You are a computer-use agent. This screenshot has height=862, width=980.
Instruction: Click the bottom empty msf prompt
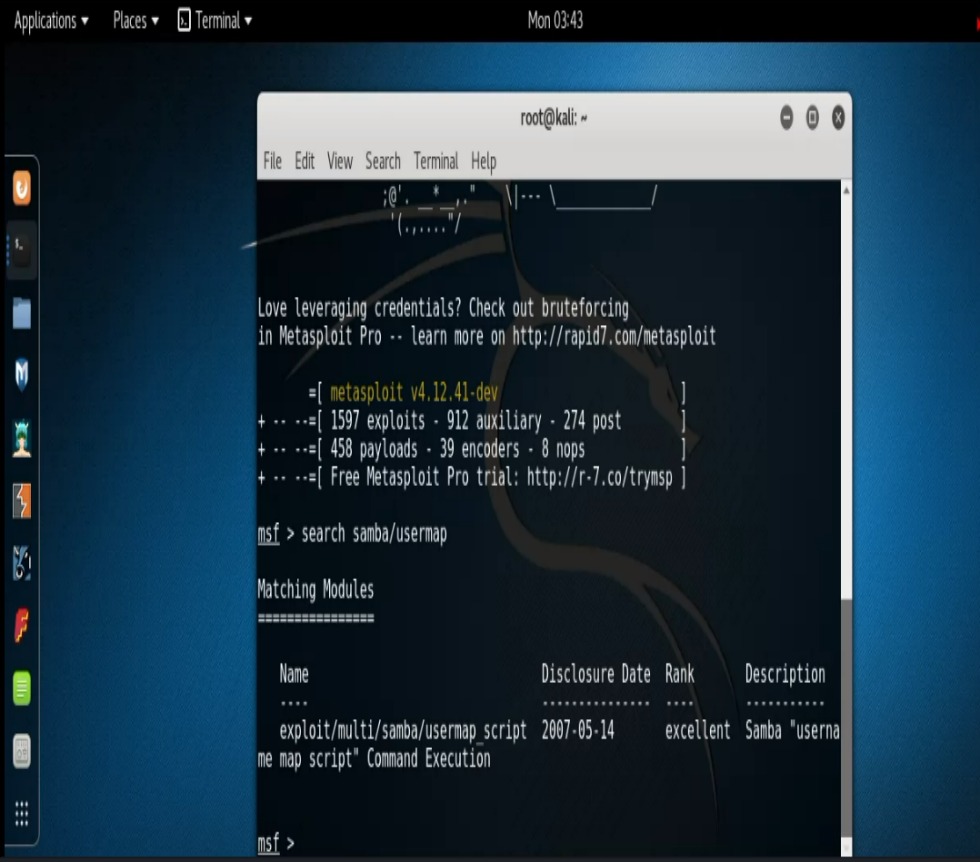click(276, 844)
